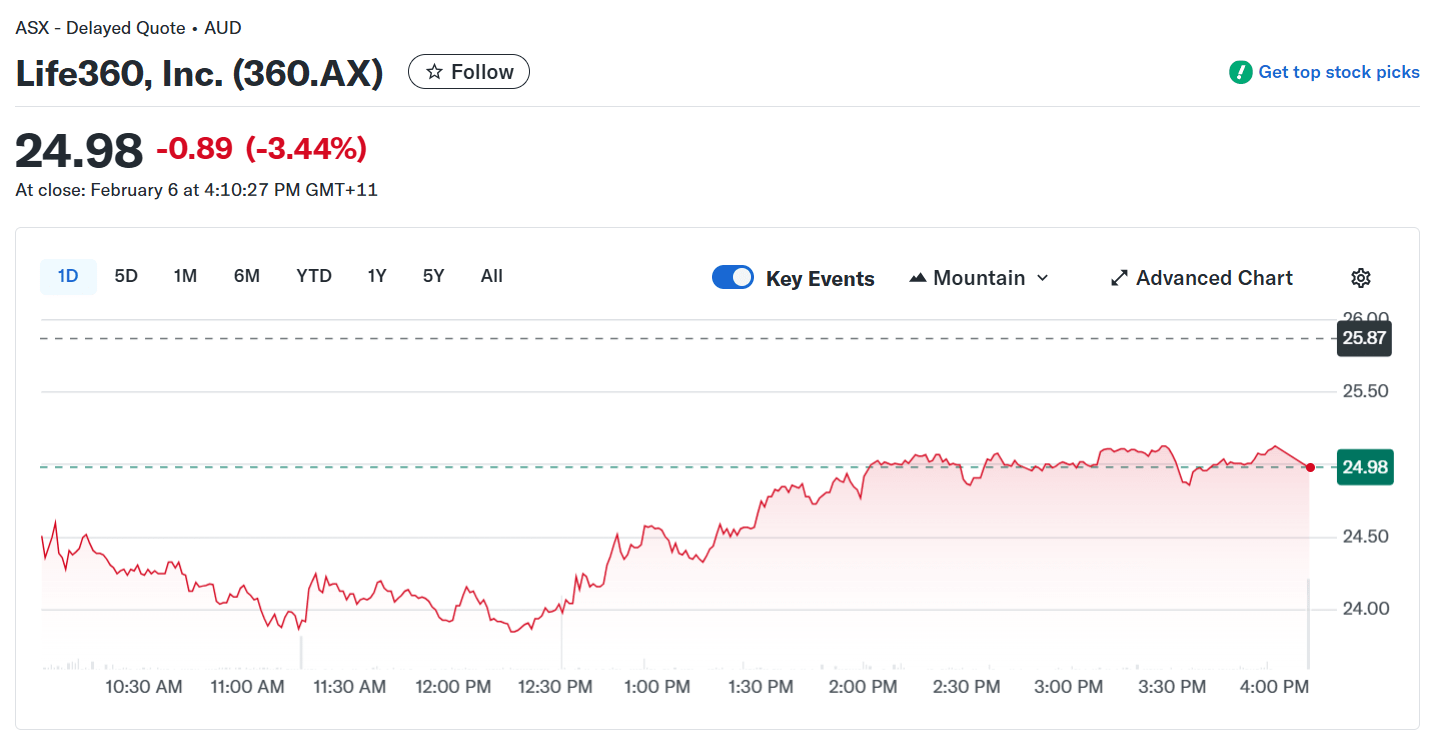This screenshot has width=1431, height=741.
Task: Click the 24.98 price badge on chart axis
Action: click(x=1364, y=466)
